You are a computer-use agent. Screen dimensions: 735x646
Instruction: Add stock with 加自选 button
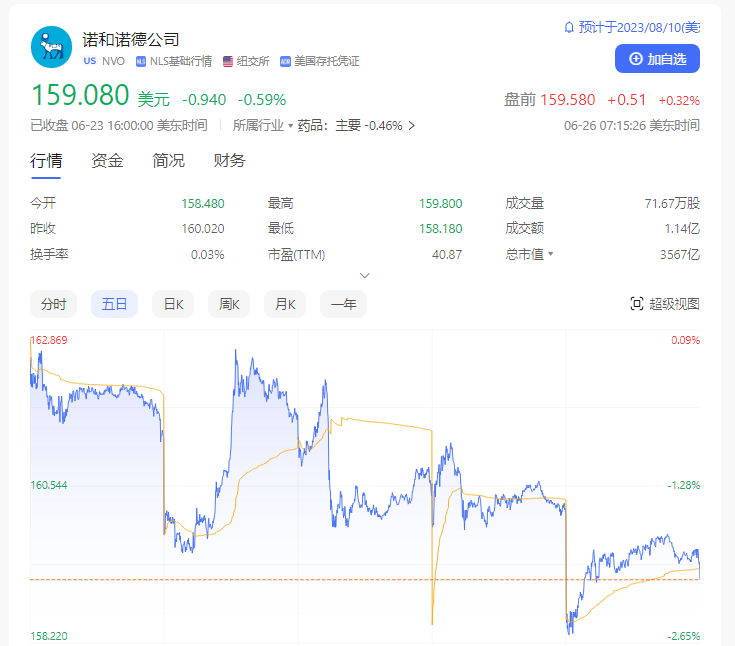(657, 59)
